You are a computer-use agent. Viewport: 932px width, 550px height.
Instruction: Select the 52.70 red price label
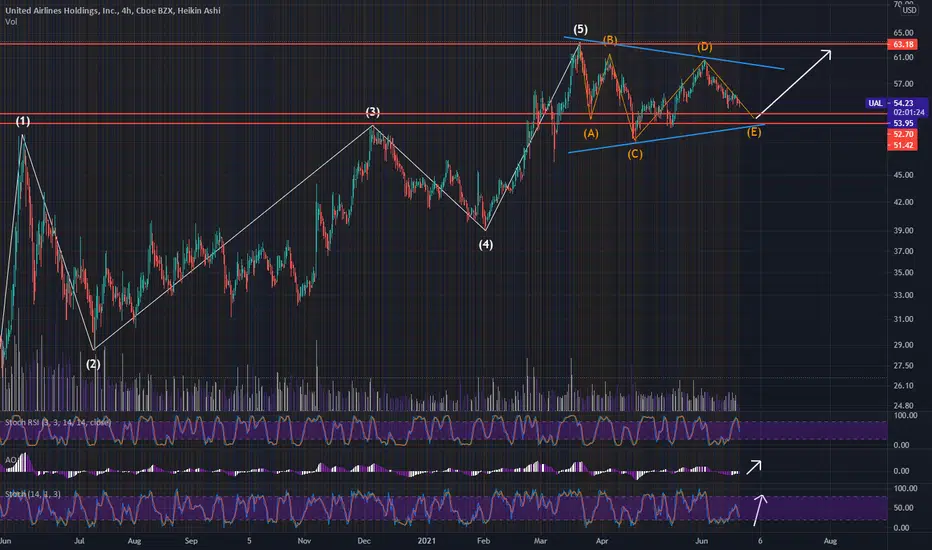(x=902, y=134)
